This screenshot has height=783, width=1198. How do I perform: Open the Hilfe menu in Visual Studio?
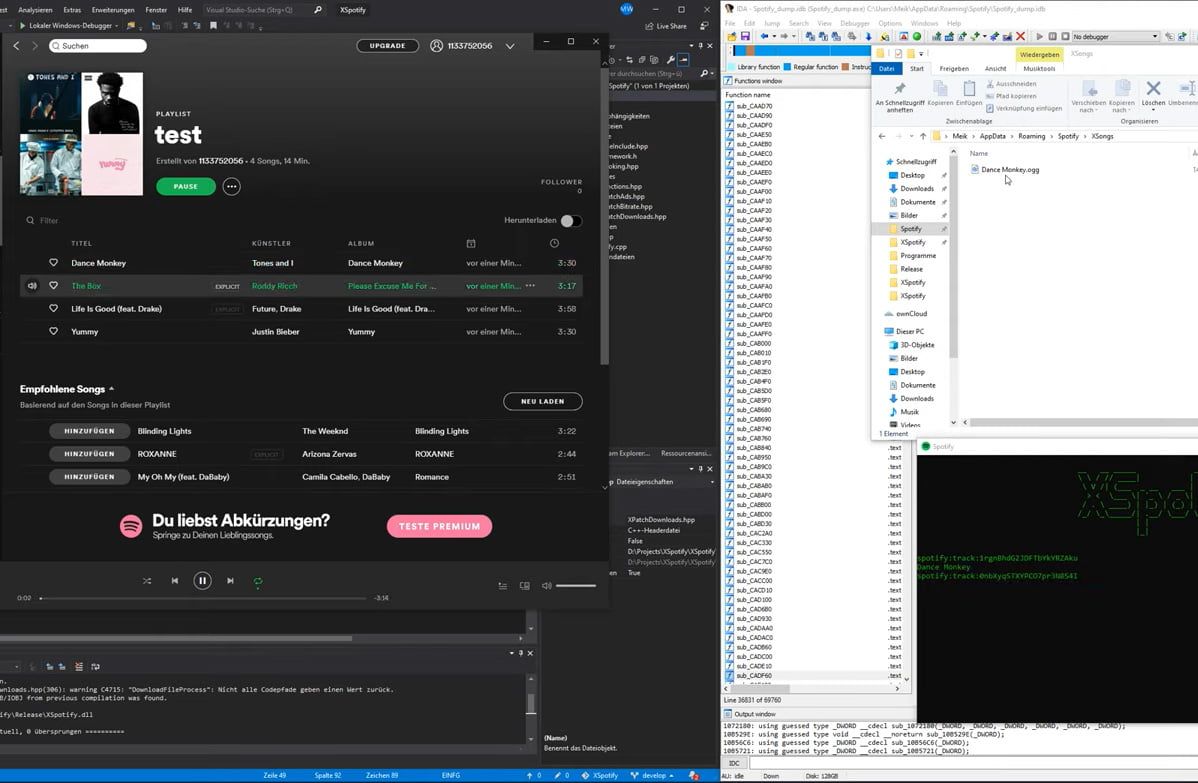pos(185,10)
